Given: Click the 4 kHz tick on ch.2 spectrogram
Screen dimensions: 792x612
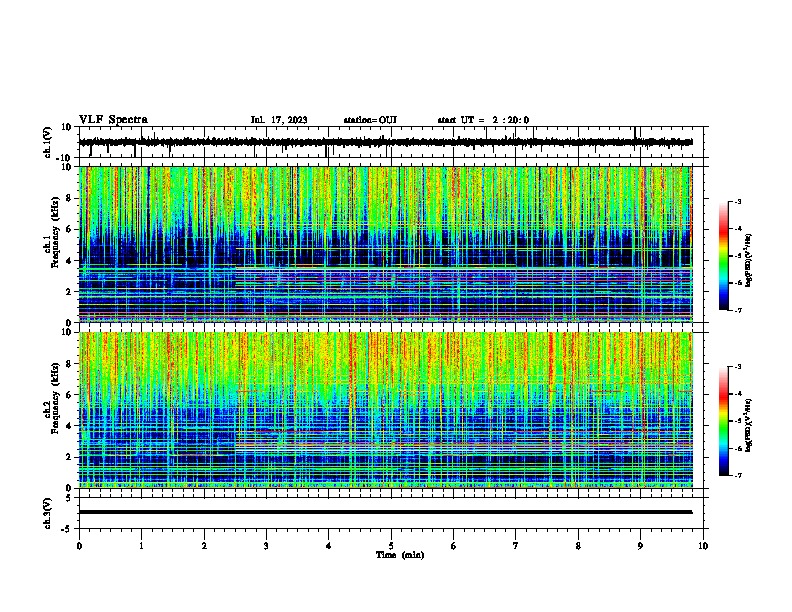Looking at the screenshot, I should pyautogui.click(x=69, y=426).
